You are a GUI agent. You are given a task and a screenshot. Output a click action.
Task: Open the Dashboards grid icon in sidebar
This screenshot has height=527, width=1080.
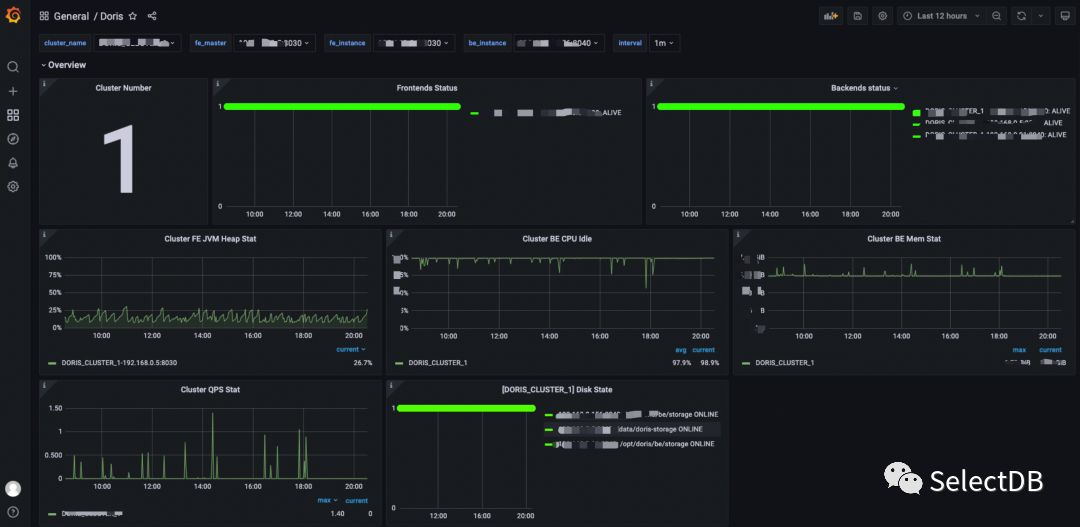tap(12, 115)
